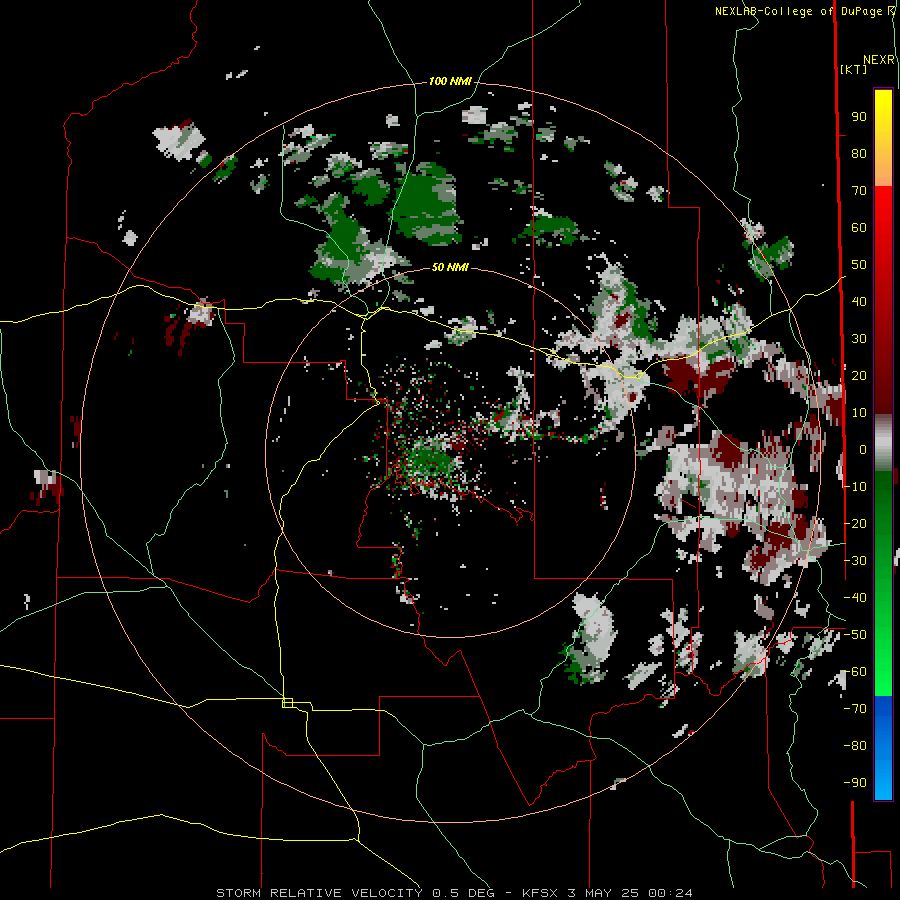Click the -10 velocity scale label
900x900 pixels.
click(x=855, y=487)
